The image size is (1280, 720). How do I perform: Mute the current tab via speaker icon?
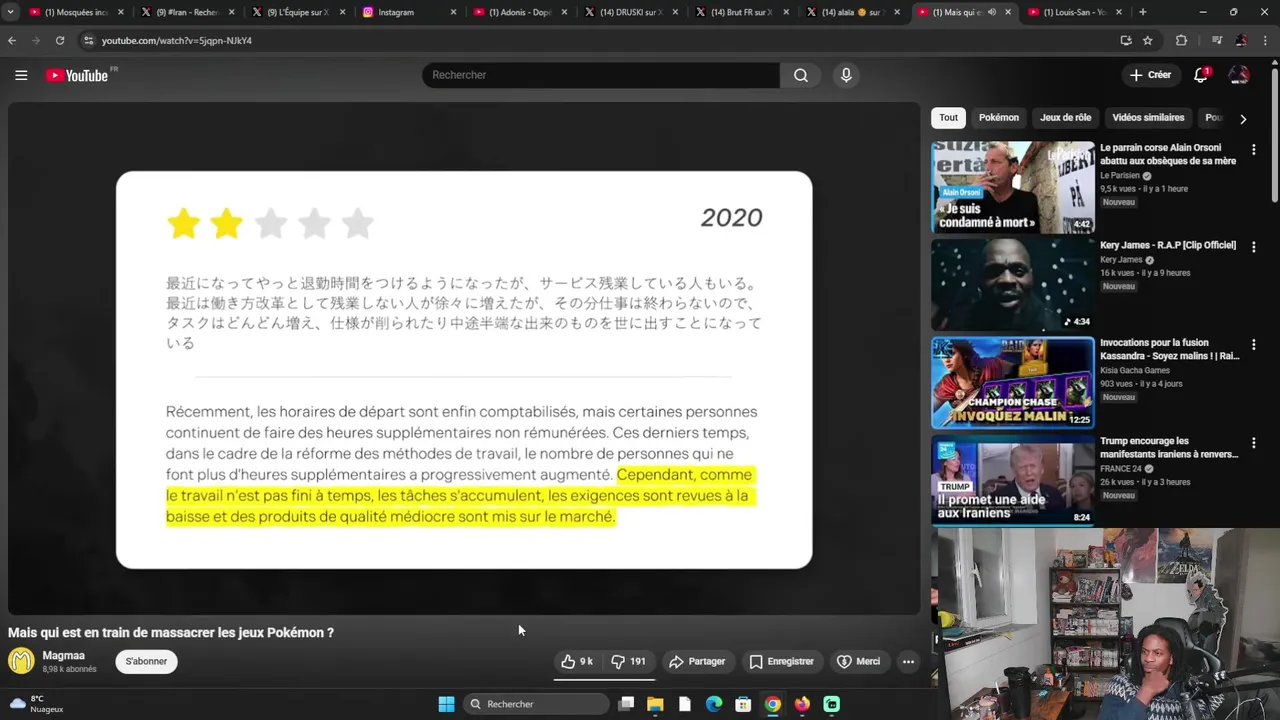(x=992, y=12)
